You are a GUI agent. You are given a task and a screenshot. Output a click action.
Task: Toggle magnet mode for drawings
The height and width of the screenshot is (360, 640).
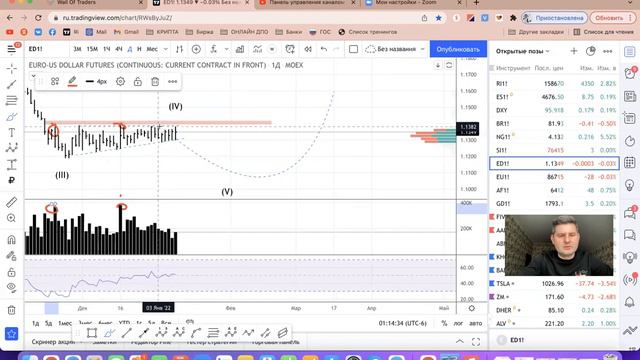(x=11, y=240)
